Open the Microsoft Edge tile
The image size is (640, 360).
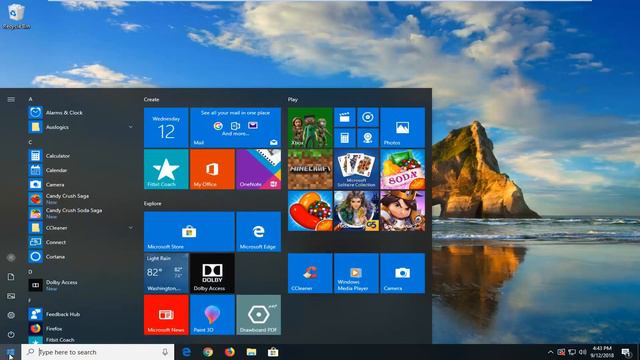(x=258, y=231)
